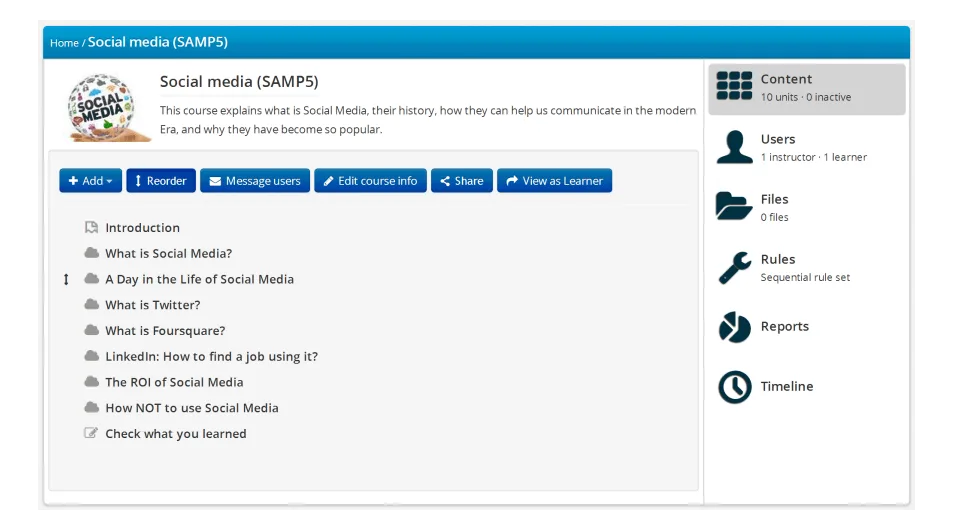Open the Add dropdown menu

pyautogui.click(x=91, y=181)
